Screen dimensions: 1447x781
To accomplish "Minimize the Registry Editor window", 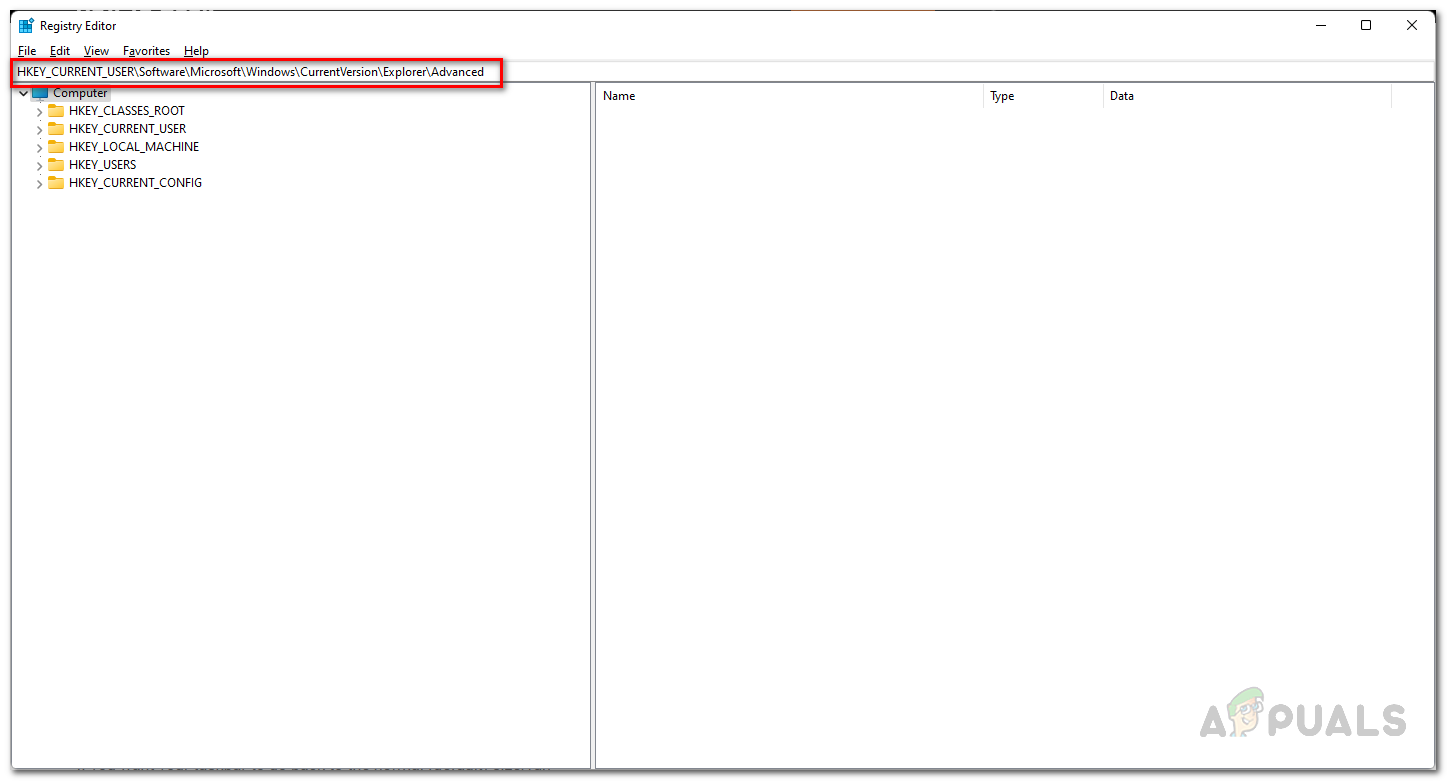I will (x=1319, y=26).
